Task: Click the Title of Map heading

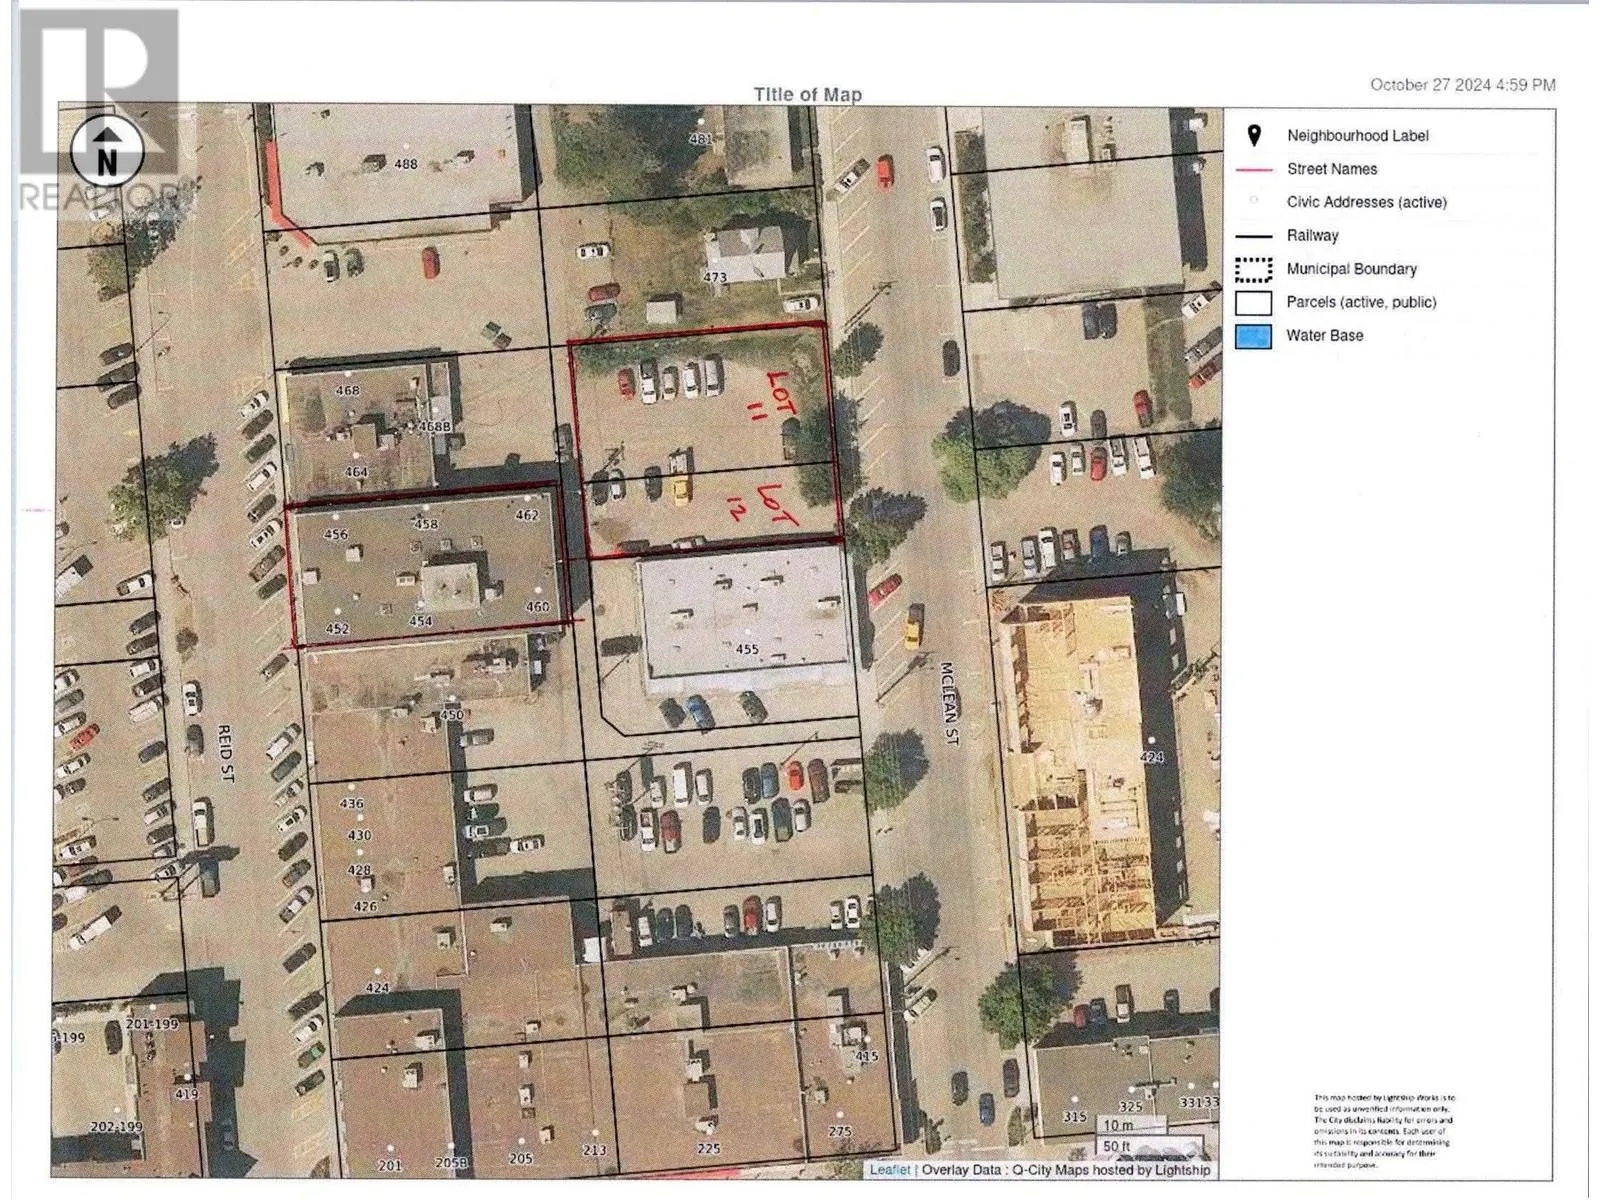Action: 807,94
